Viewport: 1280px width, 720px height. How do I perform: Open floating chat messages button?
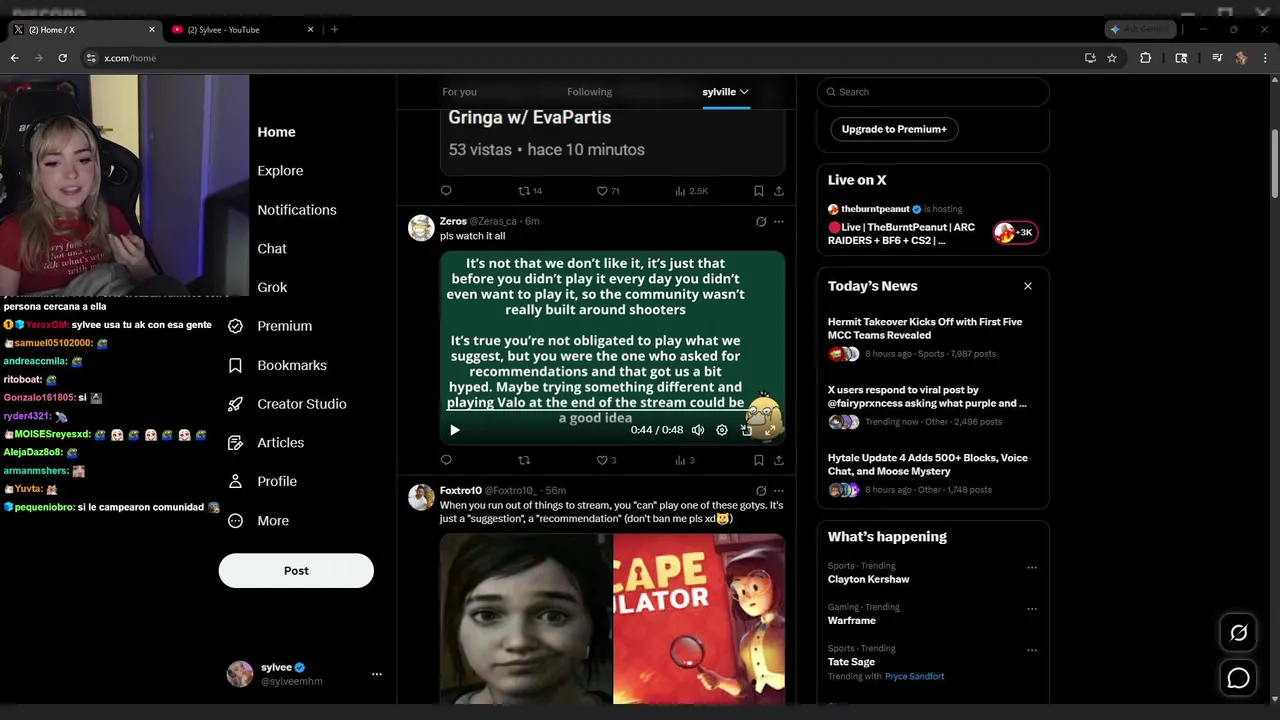coord(1238,679)
